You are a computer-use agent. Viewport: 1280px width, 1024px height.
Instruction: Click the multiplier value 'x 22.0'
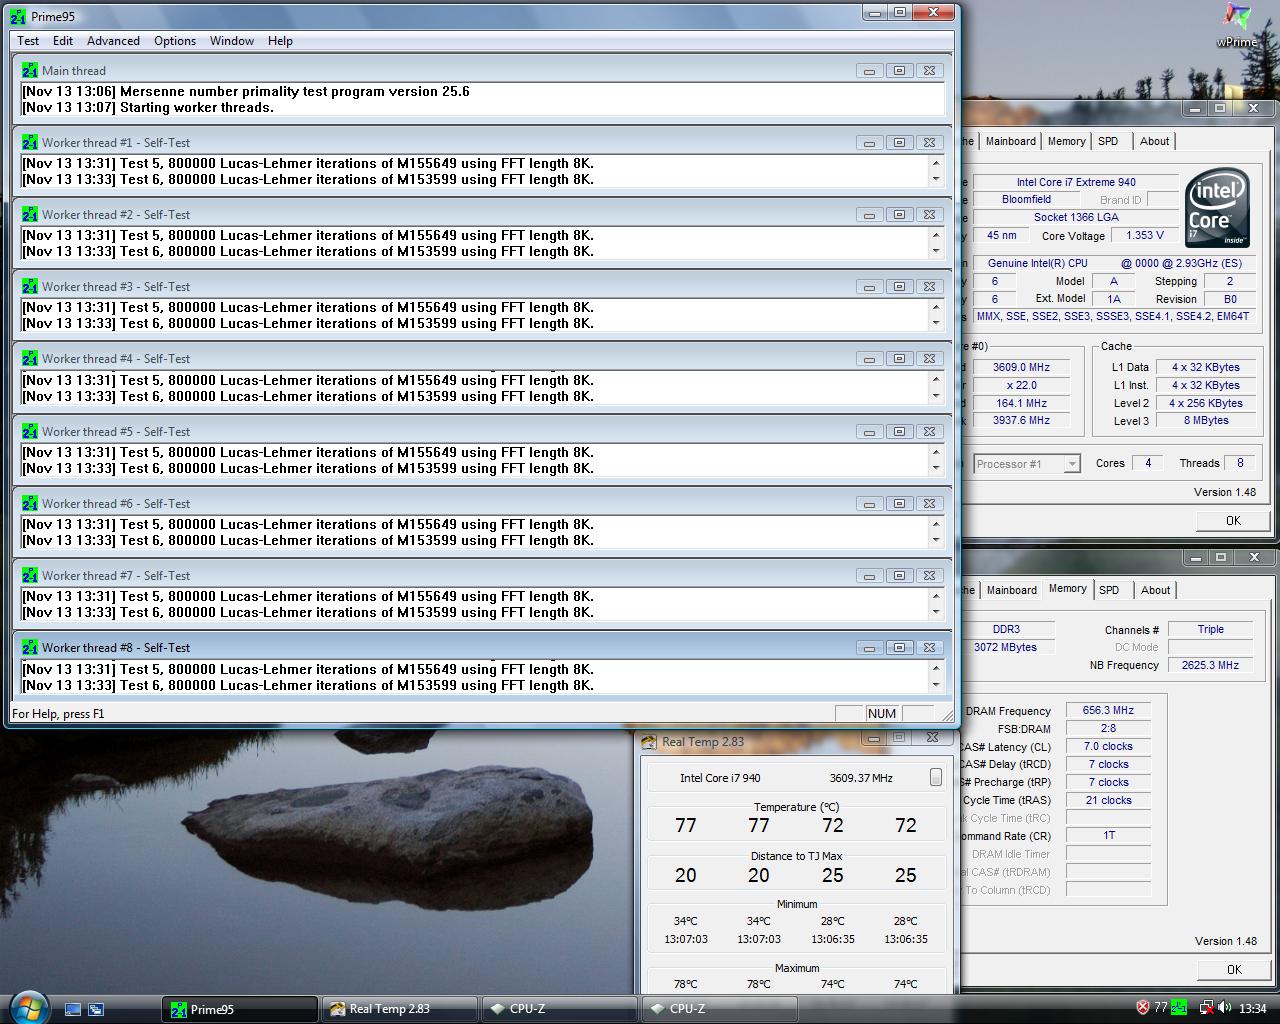click(x=1021, y=385)
